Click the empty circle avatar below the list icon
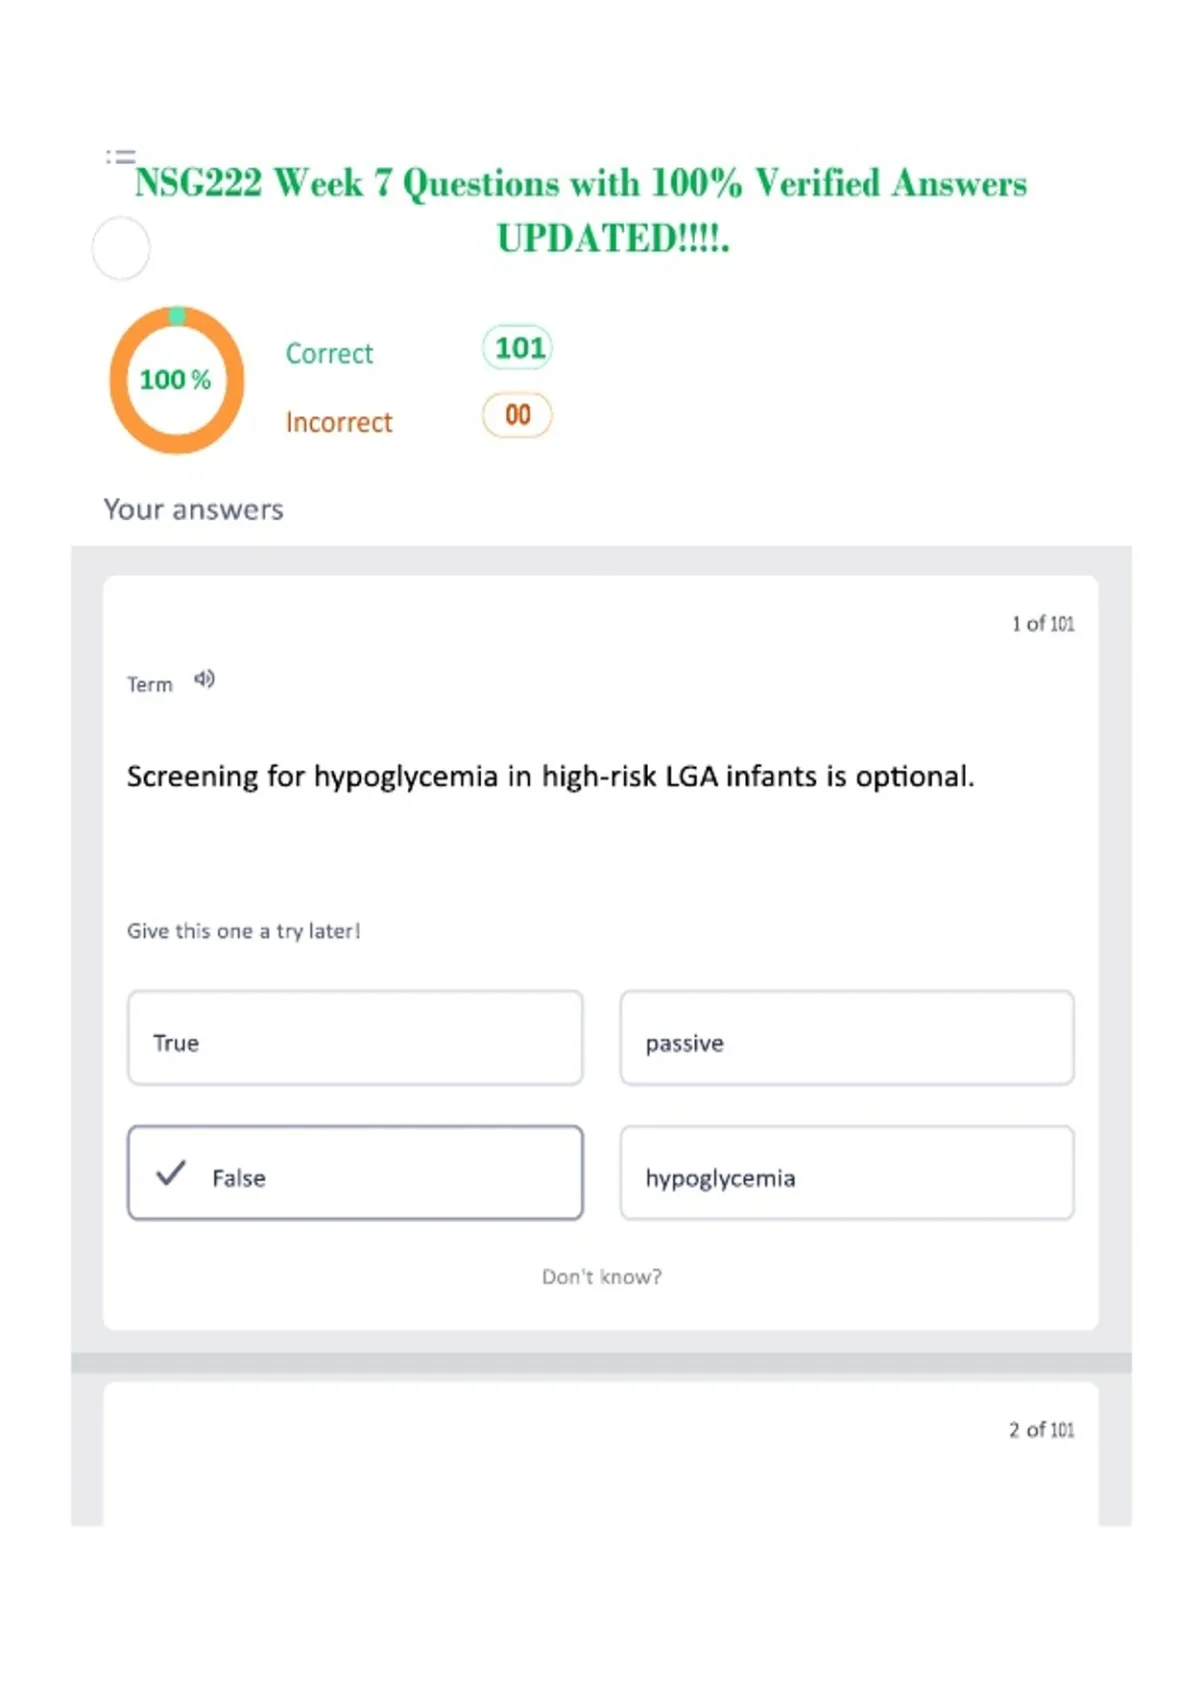1200x1700 pixels. (x=121, y=248)
